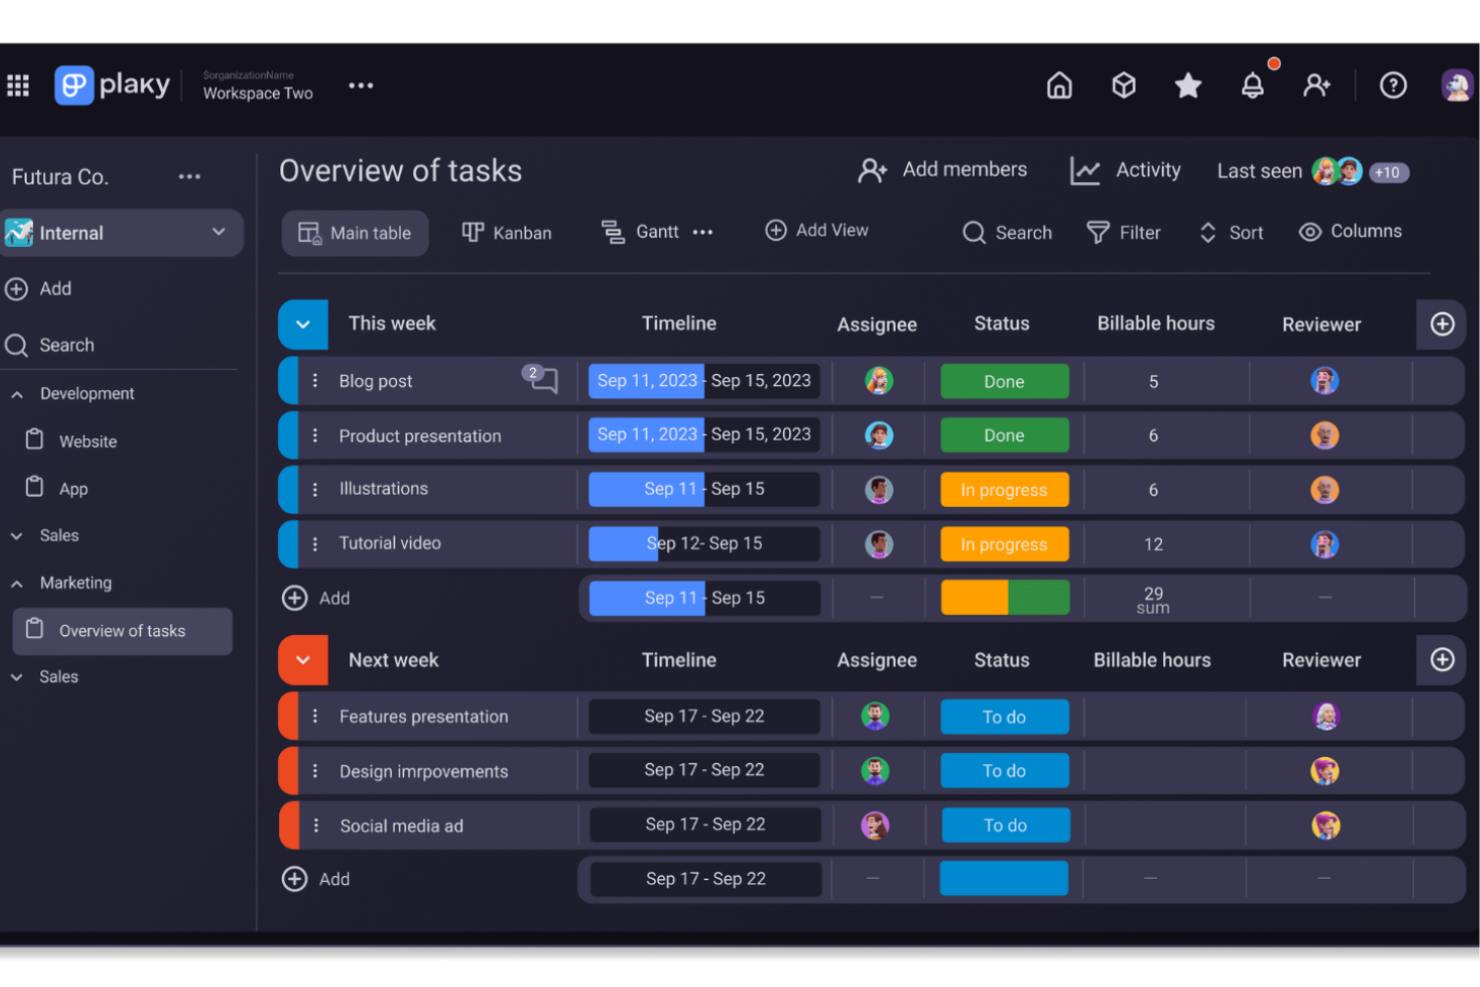The width and height of the screenshot is (1480, 987).
Task: Click the Sep 11 - Sep 15 timeline of Blog post
Action: [703, 381]
